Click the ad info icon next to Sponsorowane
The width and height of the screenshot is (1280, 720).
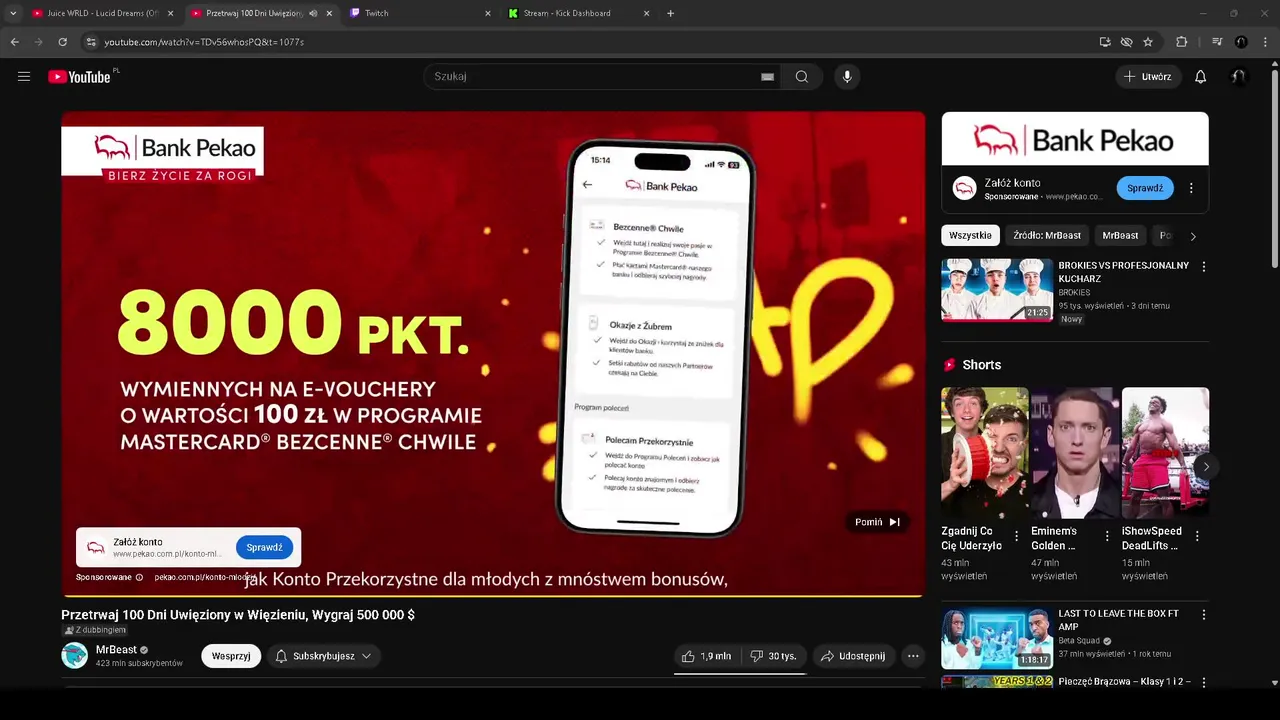pos(139,577)
